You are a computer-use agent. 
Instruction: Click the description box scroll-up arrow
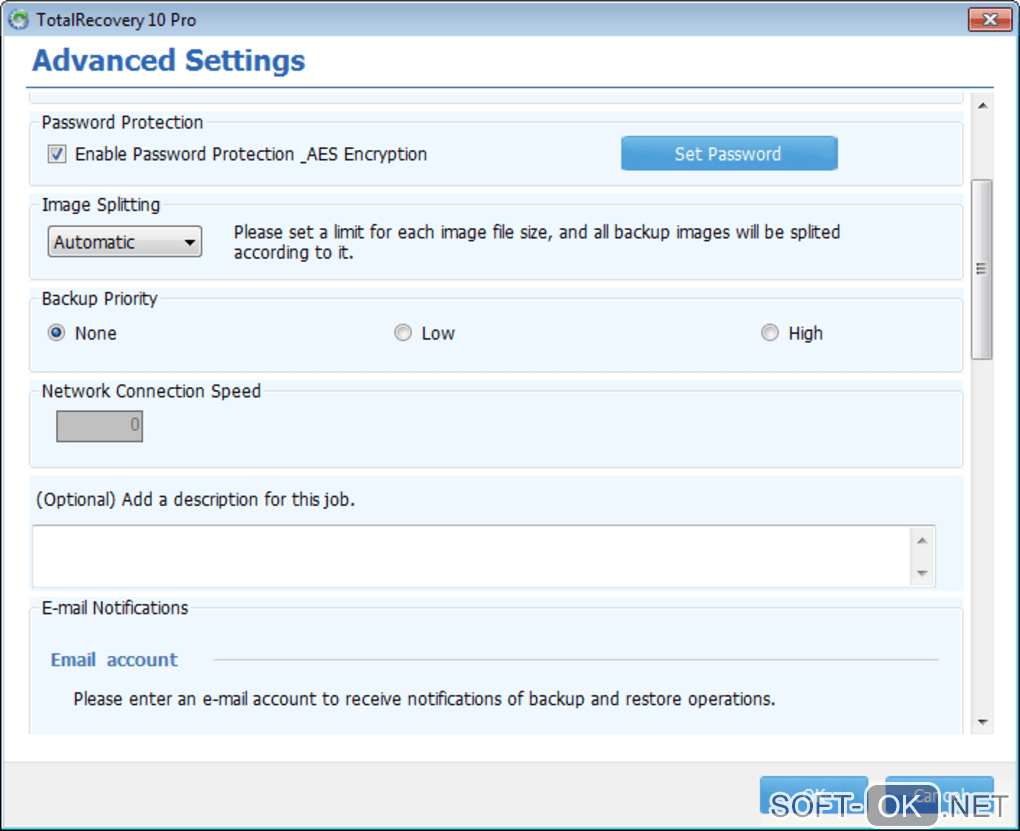click(x=922, y=540)
